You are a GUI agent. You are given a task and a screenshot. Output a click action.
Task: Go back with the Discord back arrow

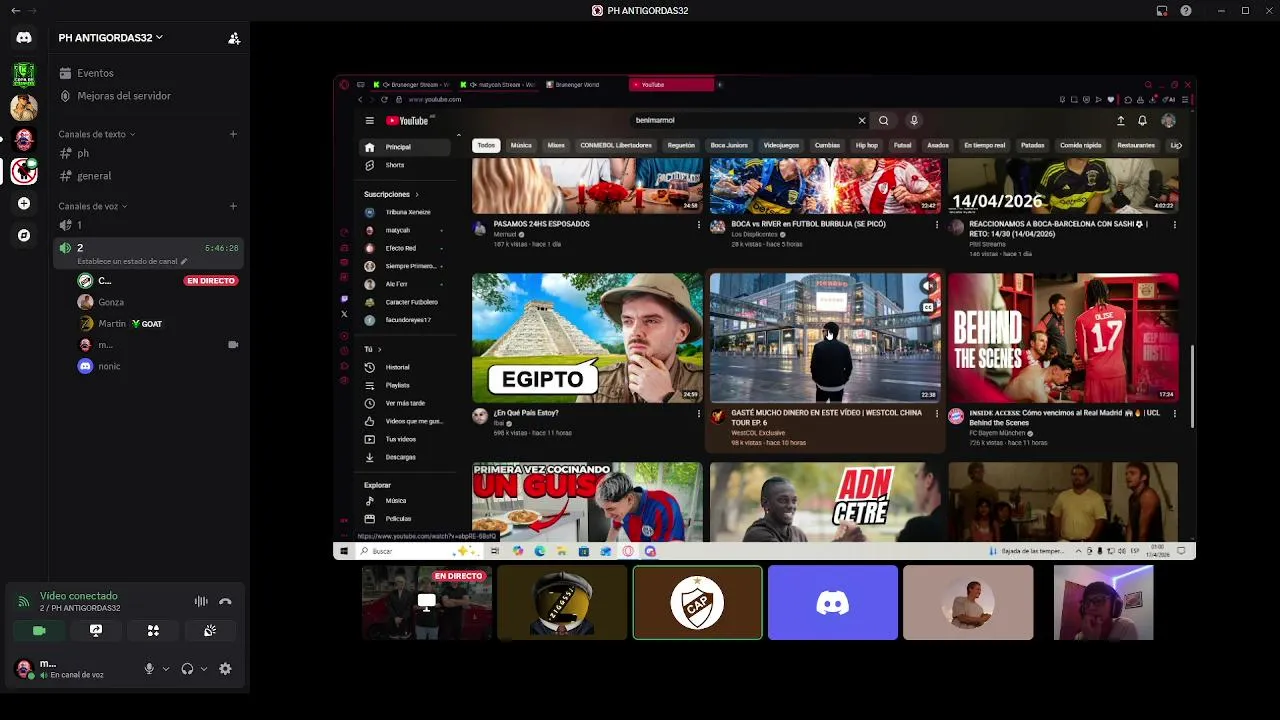tap(15, 10)
